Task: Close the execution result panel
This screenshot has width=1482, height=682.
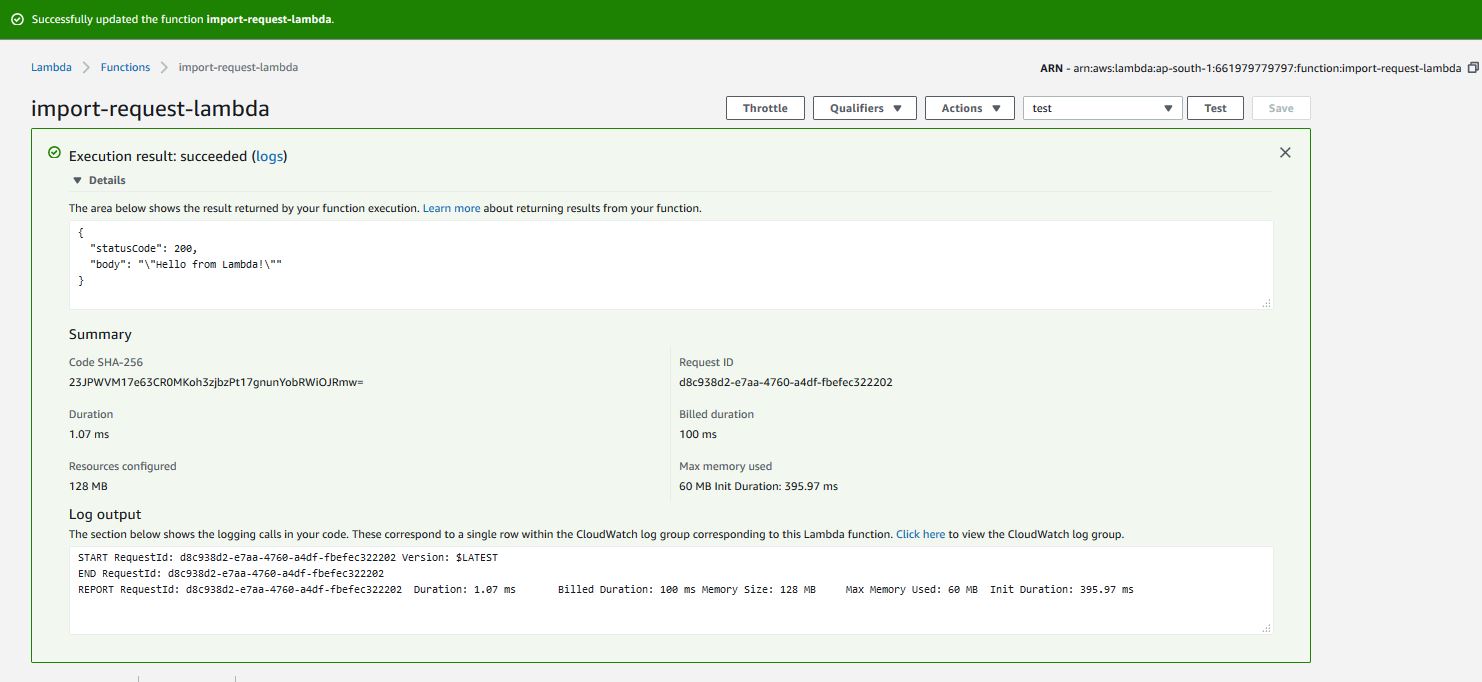Action: [x=1285, y=153]
